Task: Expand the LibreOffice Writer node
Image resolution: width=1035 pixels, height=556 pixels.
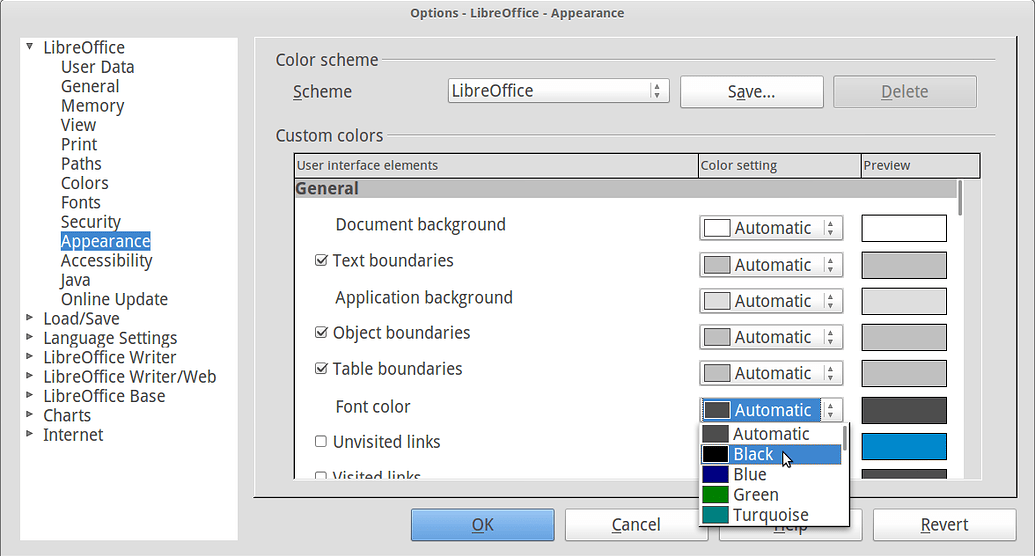Action: (x=30, y=356)
